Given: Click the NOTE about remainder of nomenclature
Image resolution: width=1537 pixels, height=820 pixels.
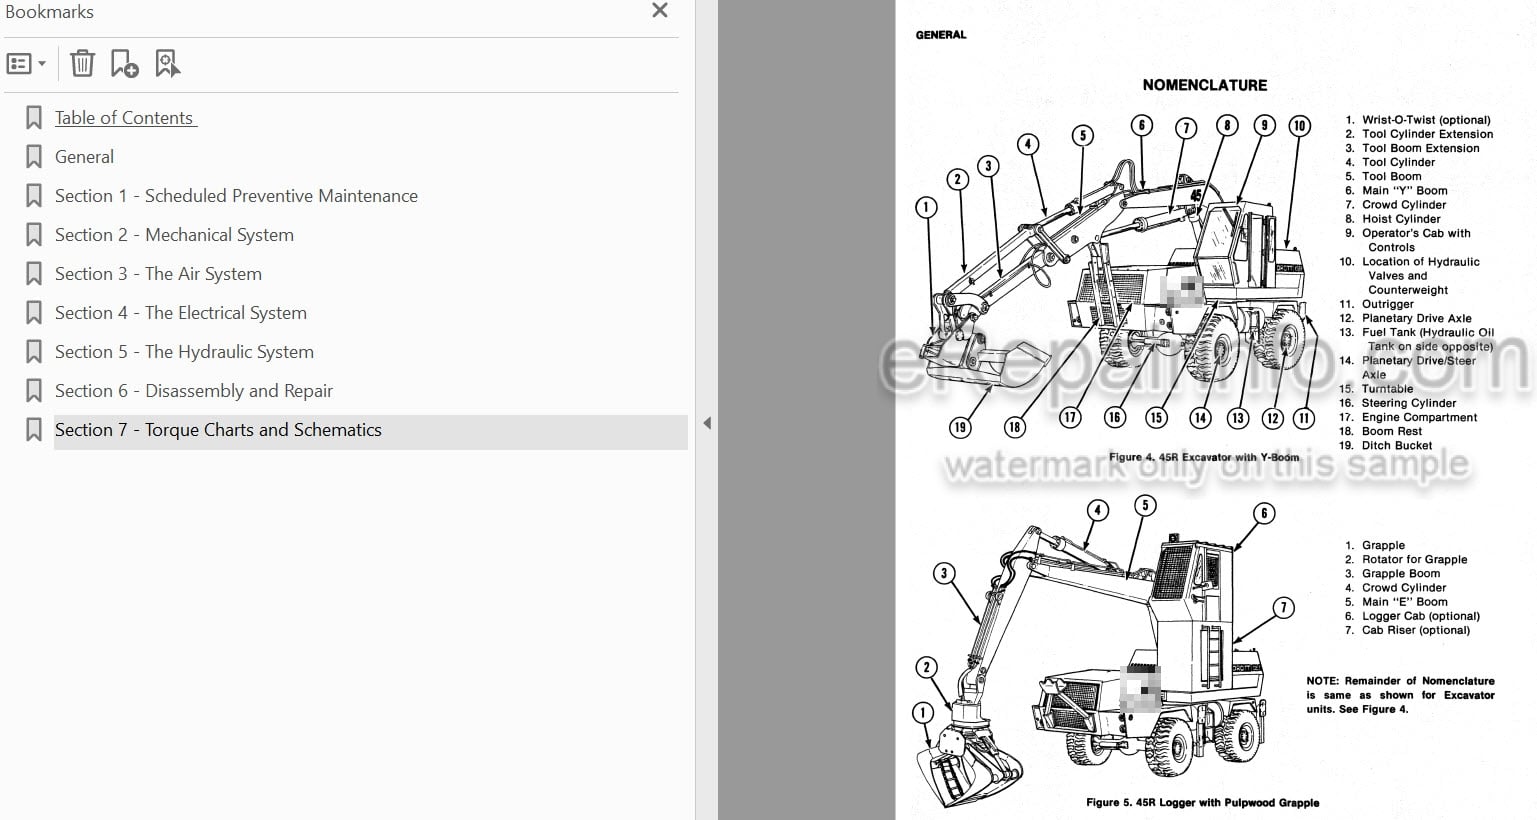Looking at the screenshot, I should (x=1400, y=695).
